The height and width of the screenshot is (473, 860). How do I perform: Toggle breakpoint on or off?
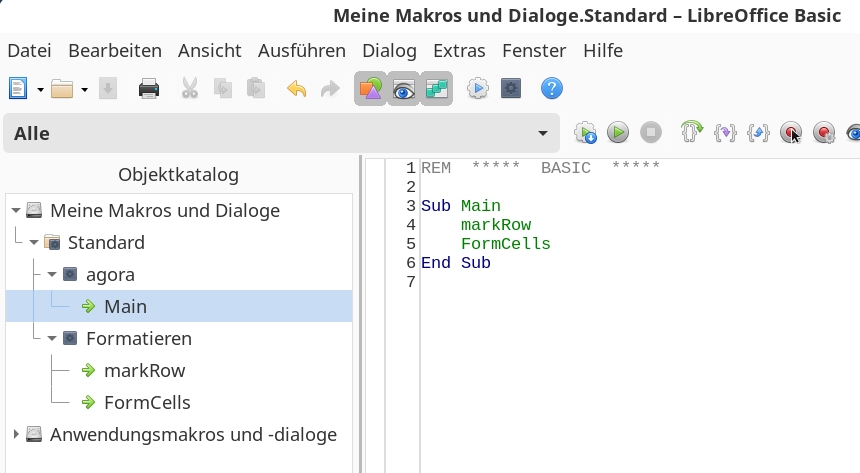coord(791,133)
